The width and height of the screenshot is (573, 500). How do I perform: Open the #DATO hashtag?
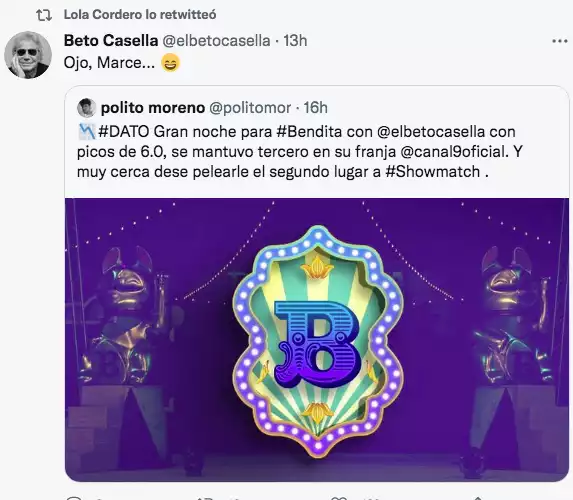click(124, 132)
